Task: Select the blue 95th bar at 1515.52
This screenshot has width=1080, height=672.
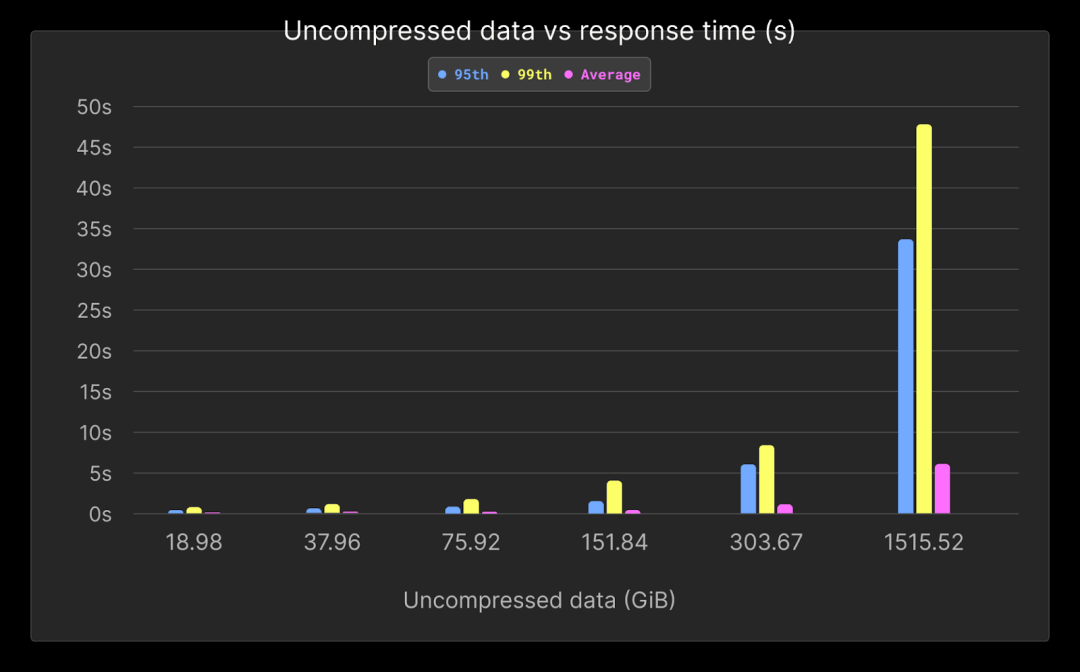Action: click(x=906, y=377)
